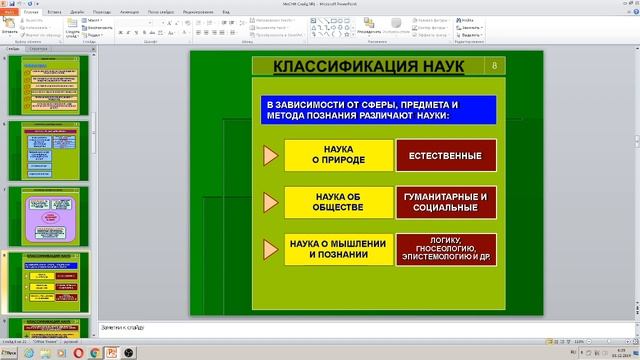Screen dimensions: 640x360
Task: Select the star shape in shapes gallery
Action: coord(347,35)
